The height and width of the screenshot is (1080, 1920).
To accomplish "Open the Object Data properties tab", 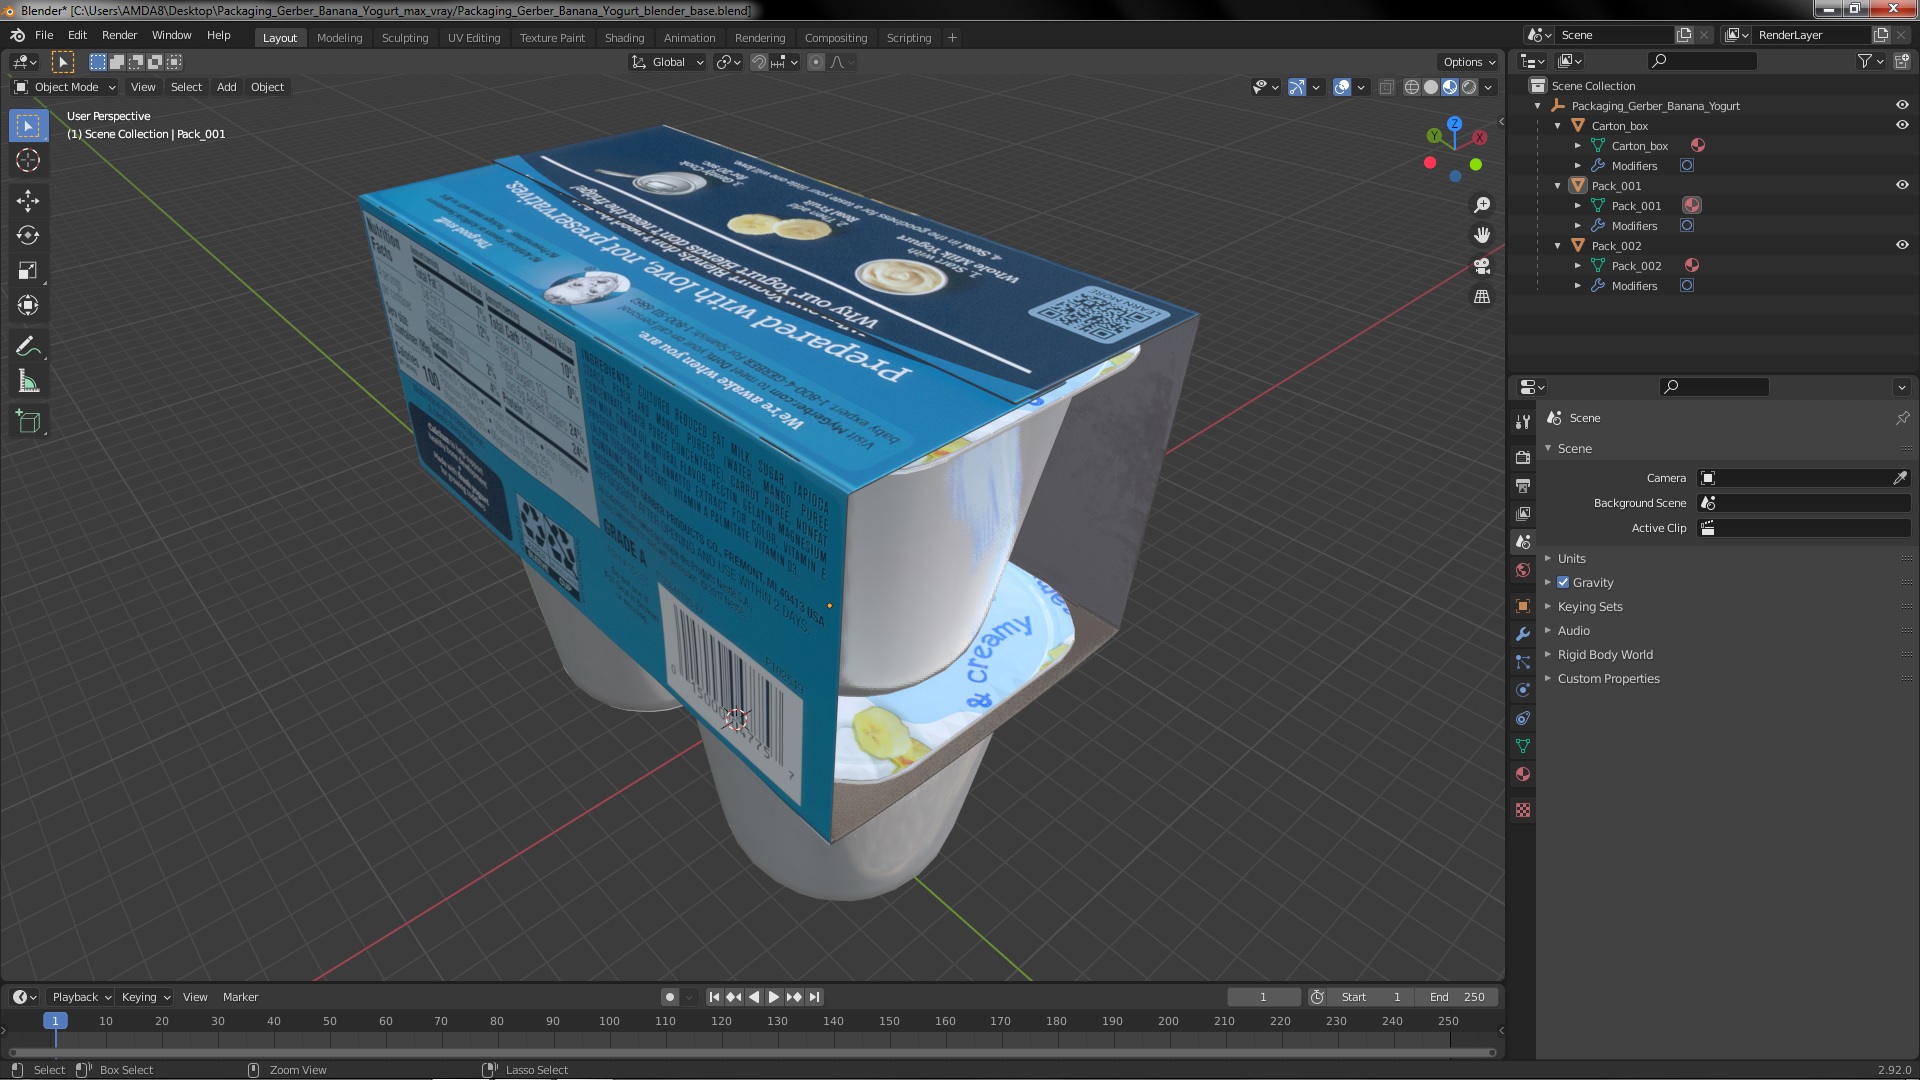I will (1522, 746).
